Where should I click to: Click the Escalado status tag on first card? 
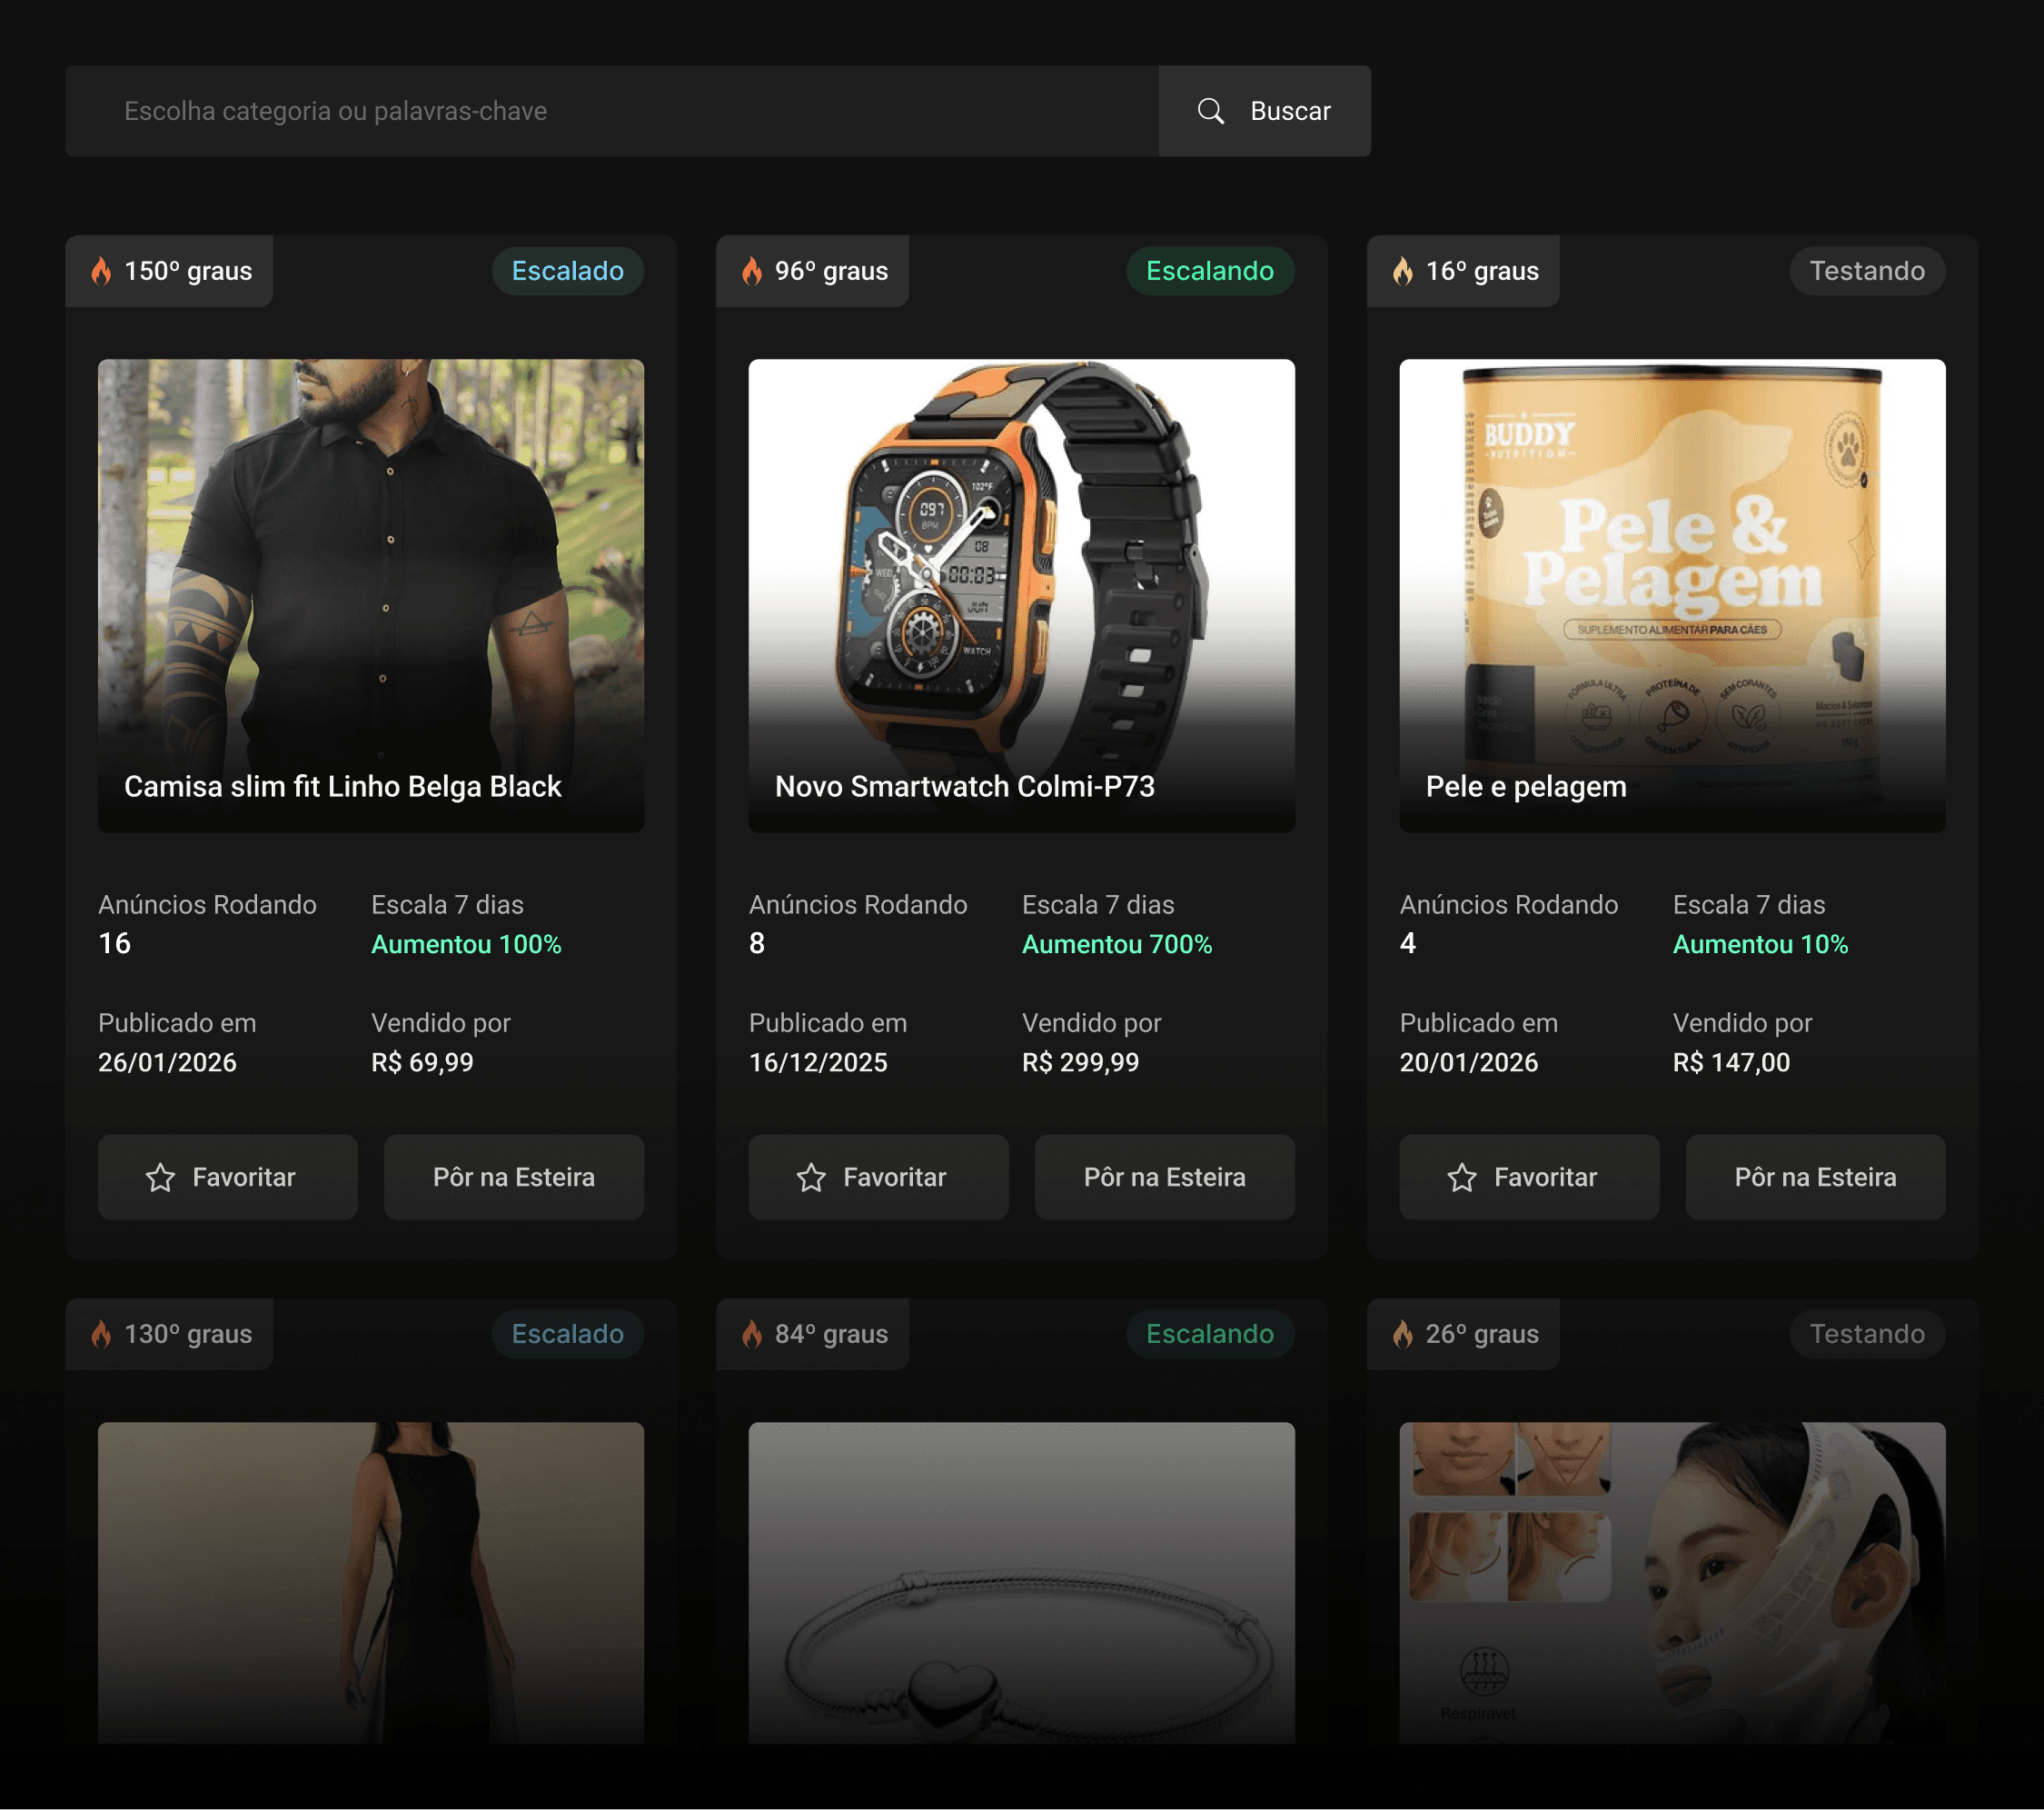[567, 271]
